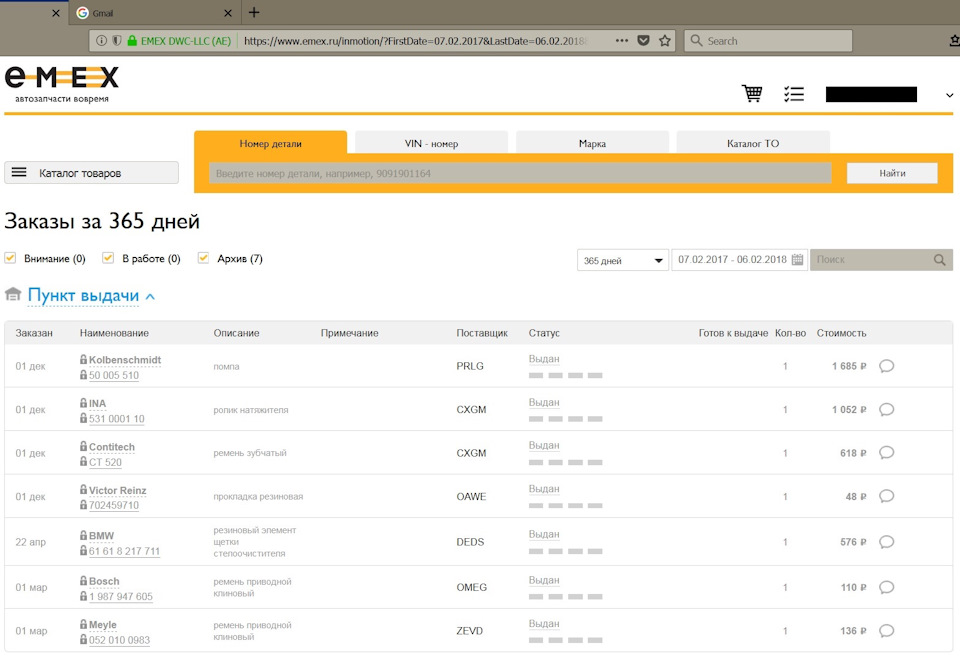
Task: Open the date range calendar icon
Action: coord(797,260)
